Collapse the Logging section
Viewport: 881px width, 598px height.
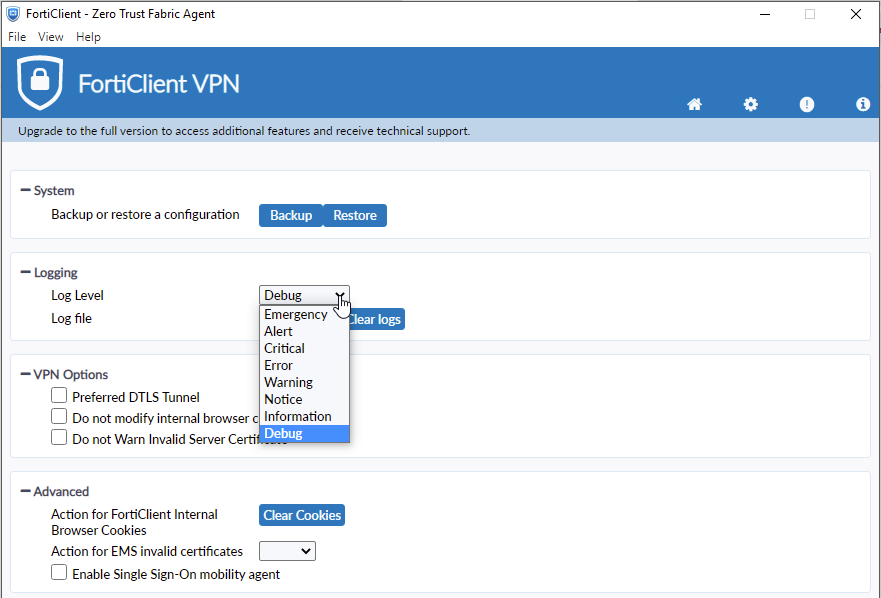(x=25, y=273)
